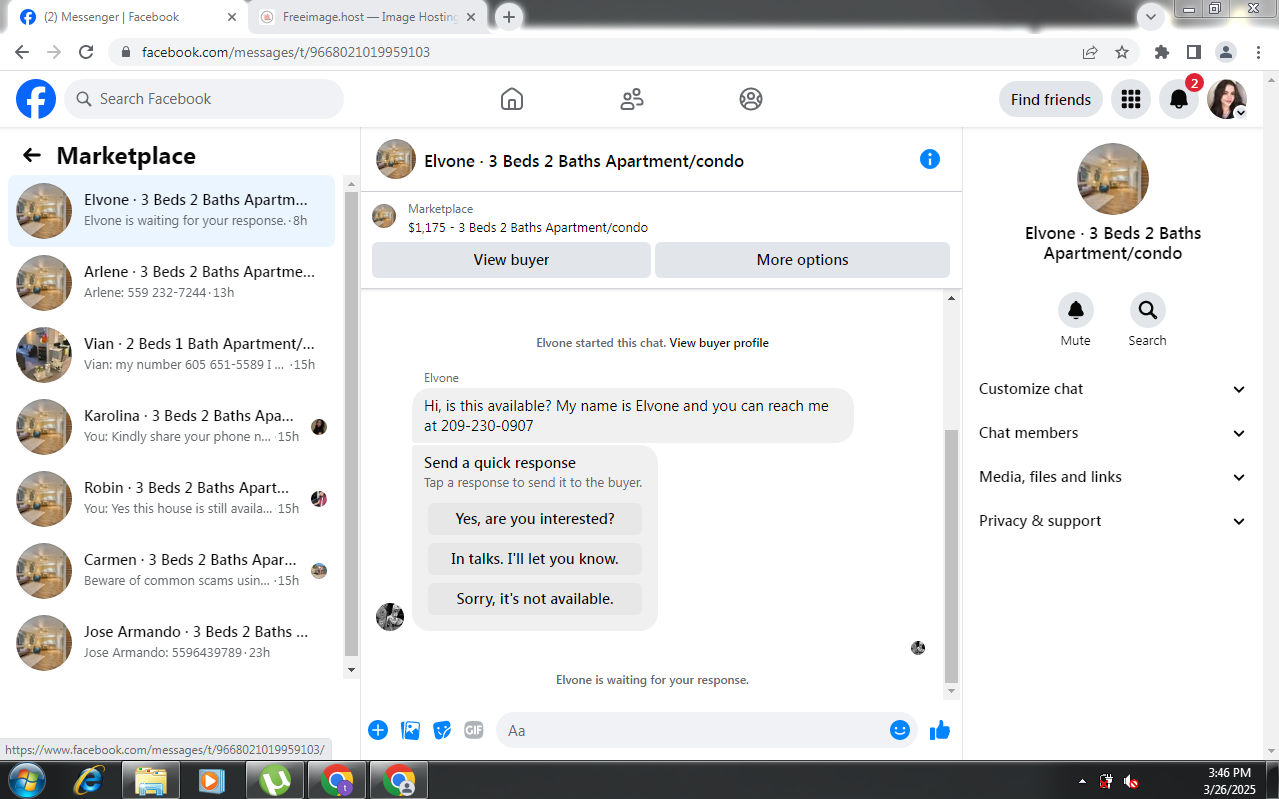
Task: Open the Home icon in top navigation
Action: pyautogui.click(x=512, y=99)
